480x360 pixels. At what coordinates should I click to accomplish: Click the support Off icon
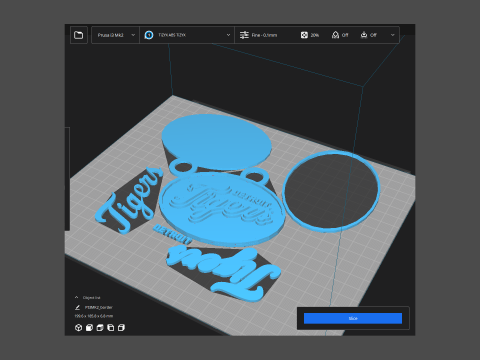[335, 35]
